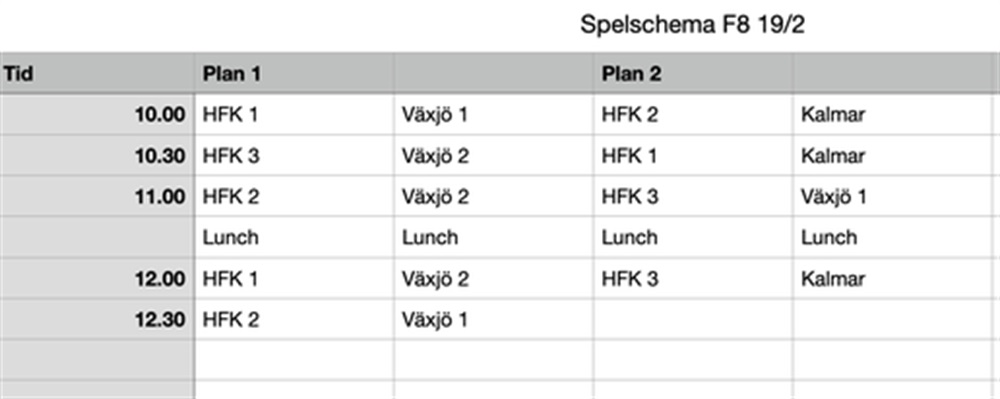Select HFK 3 cell in 12.00 row
This screenshot has width=1000, height=399.
coord(693,279)
